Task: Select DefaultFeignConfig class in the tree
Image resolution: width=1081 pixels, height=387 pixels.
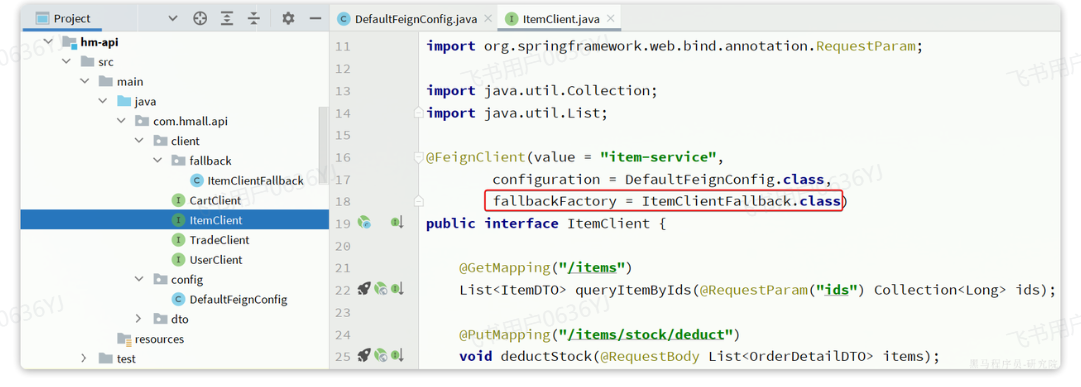Action: tap(238, 299)
